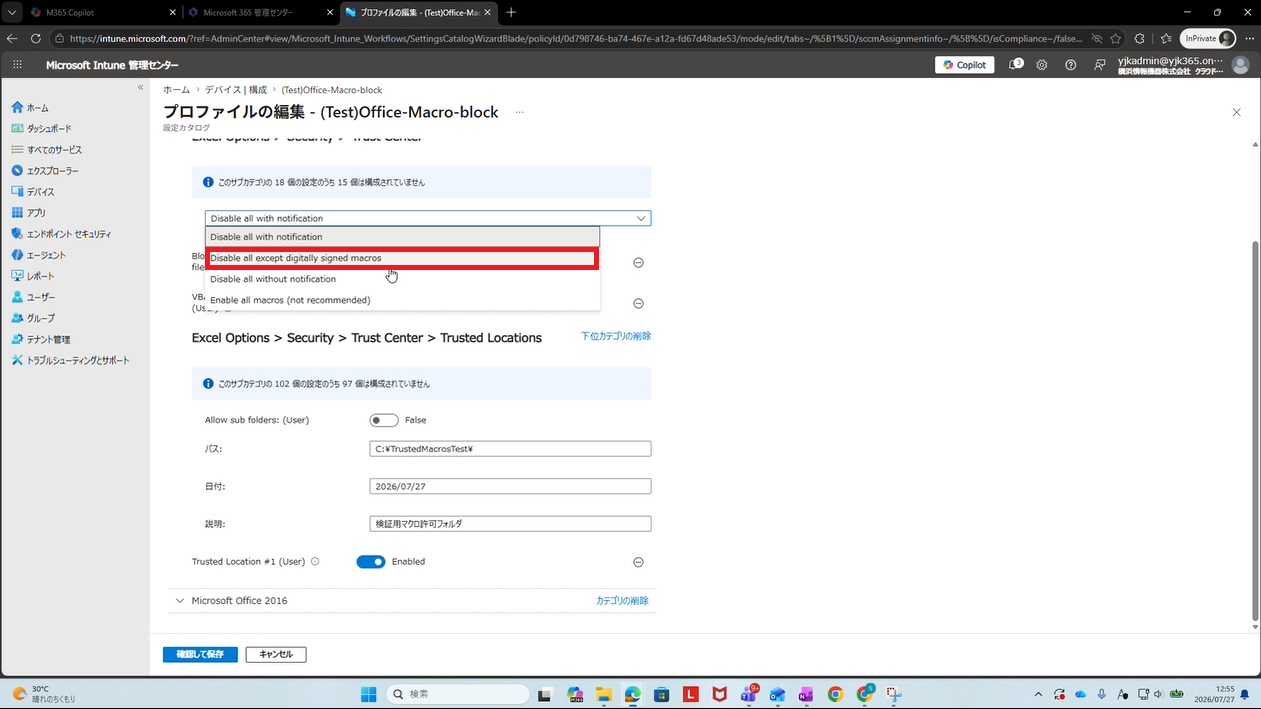
Task: Open the feedback icon in the header
Action: click(x=1100, y=65)
